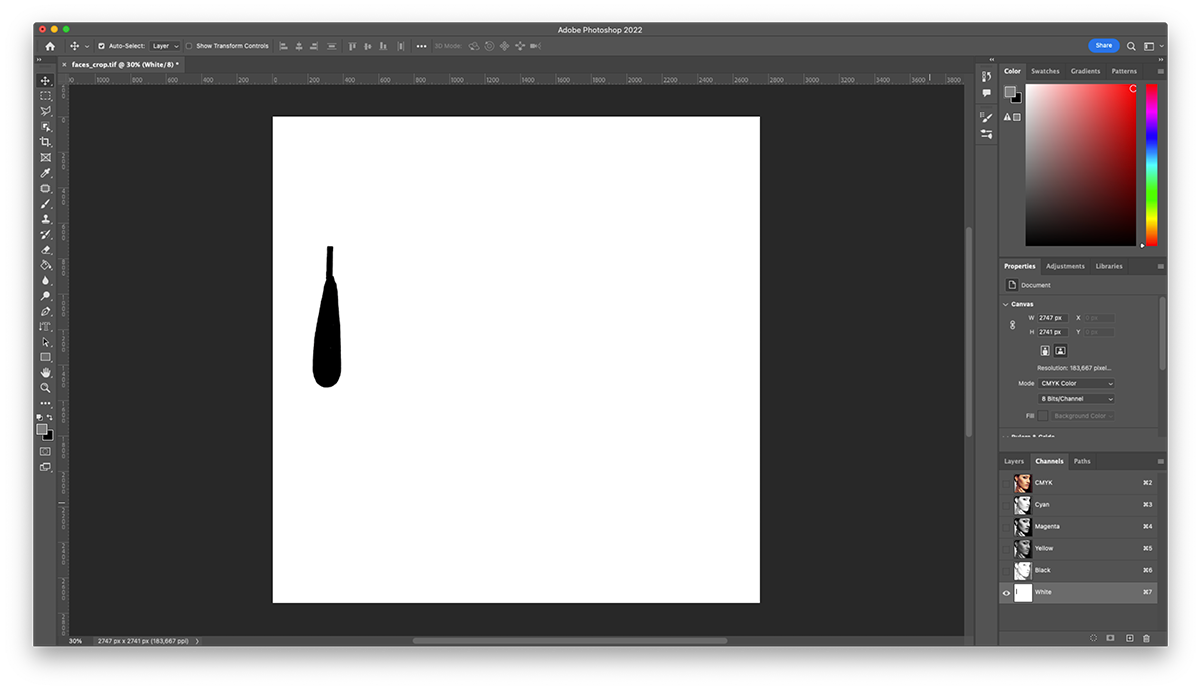Click the Share button

coord(1103,45)
